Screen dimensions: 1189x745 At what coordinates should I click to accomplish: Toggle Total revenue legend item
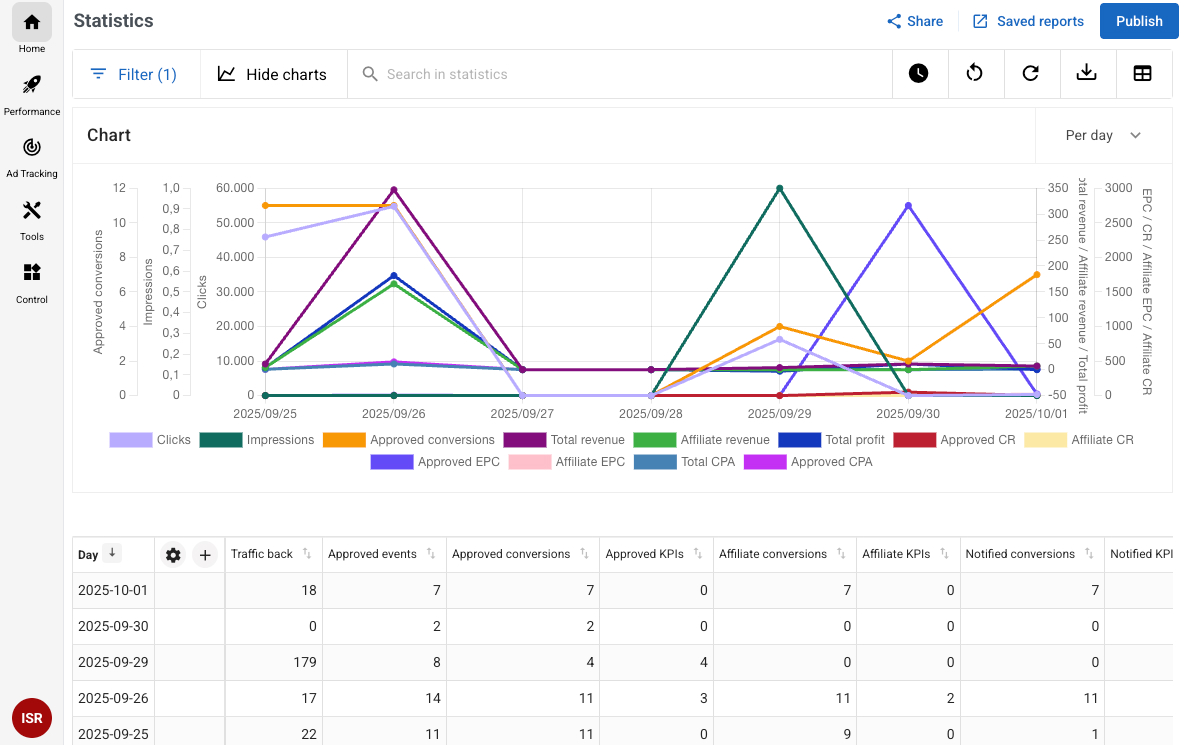(x=564, y=440)
